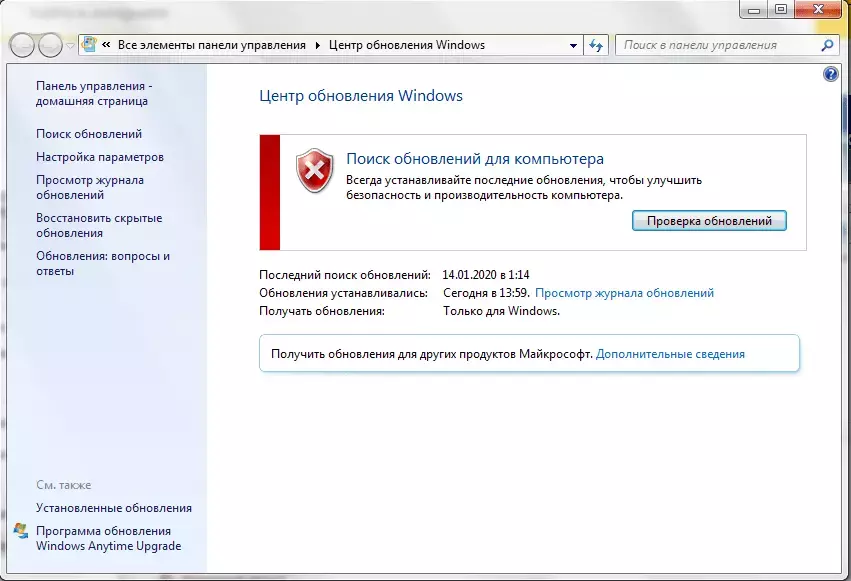Click the magnifier search icon
The width and height of the screenshot is (851, 581).
(828, 46)
